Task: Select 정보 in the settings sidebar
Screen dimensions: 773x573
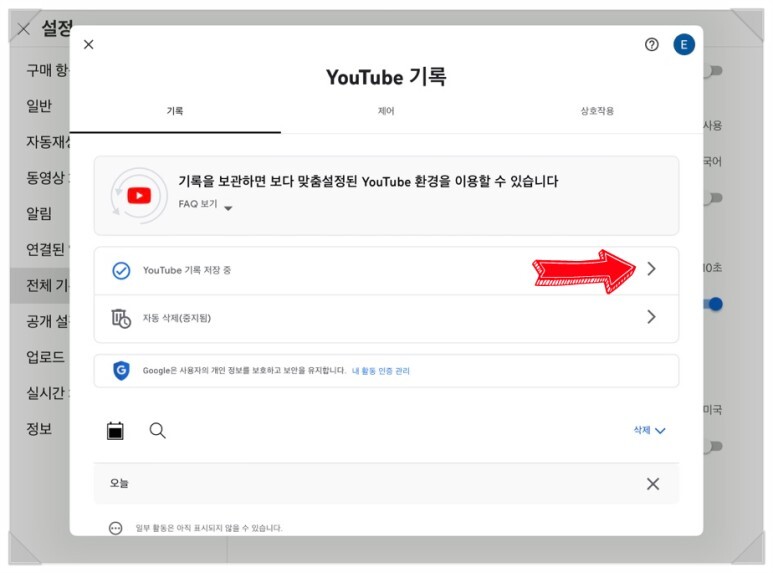Action: coord(39,429)
